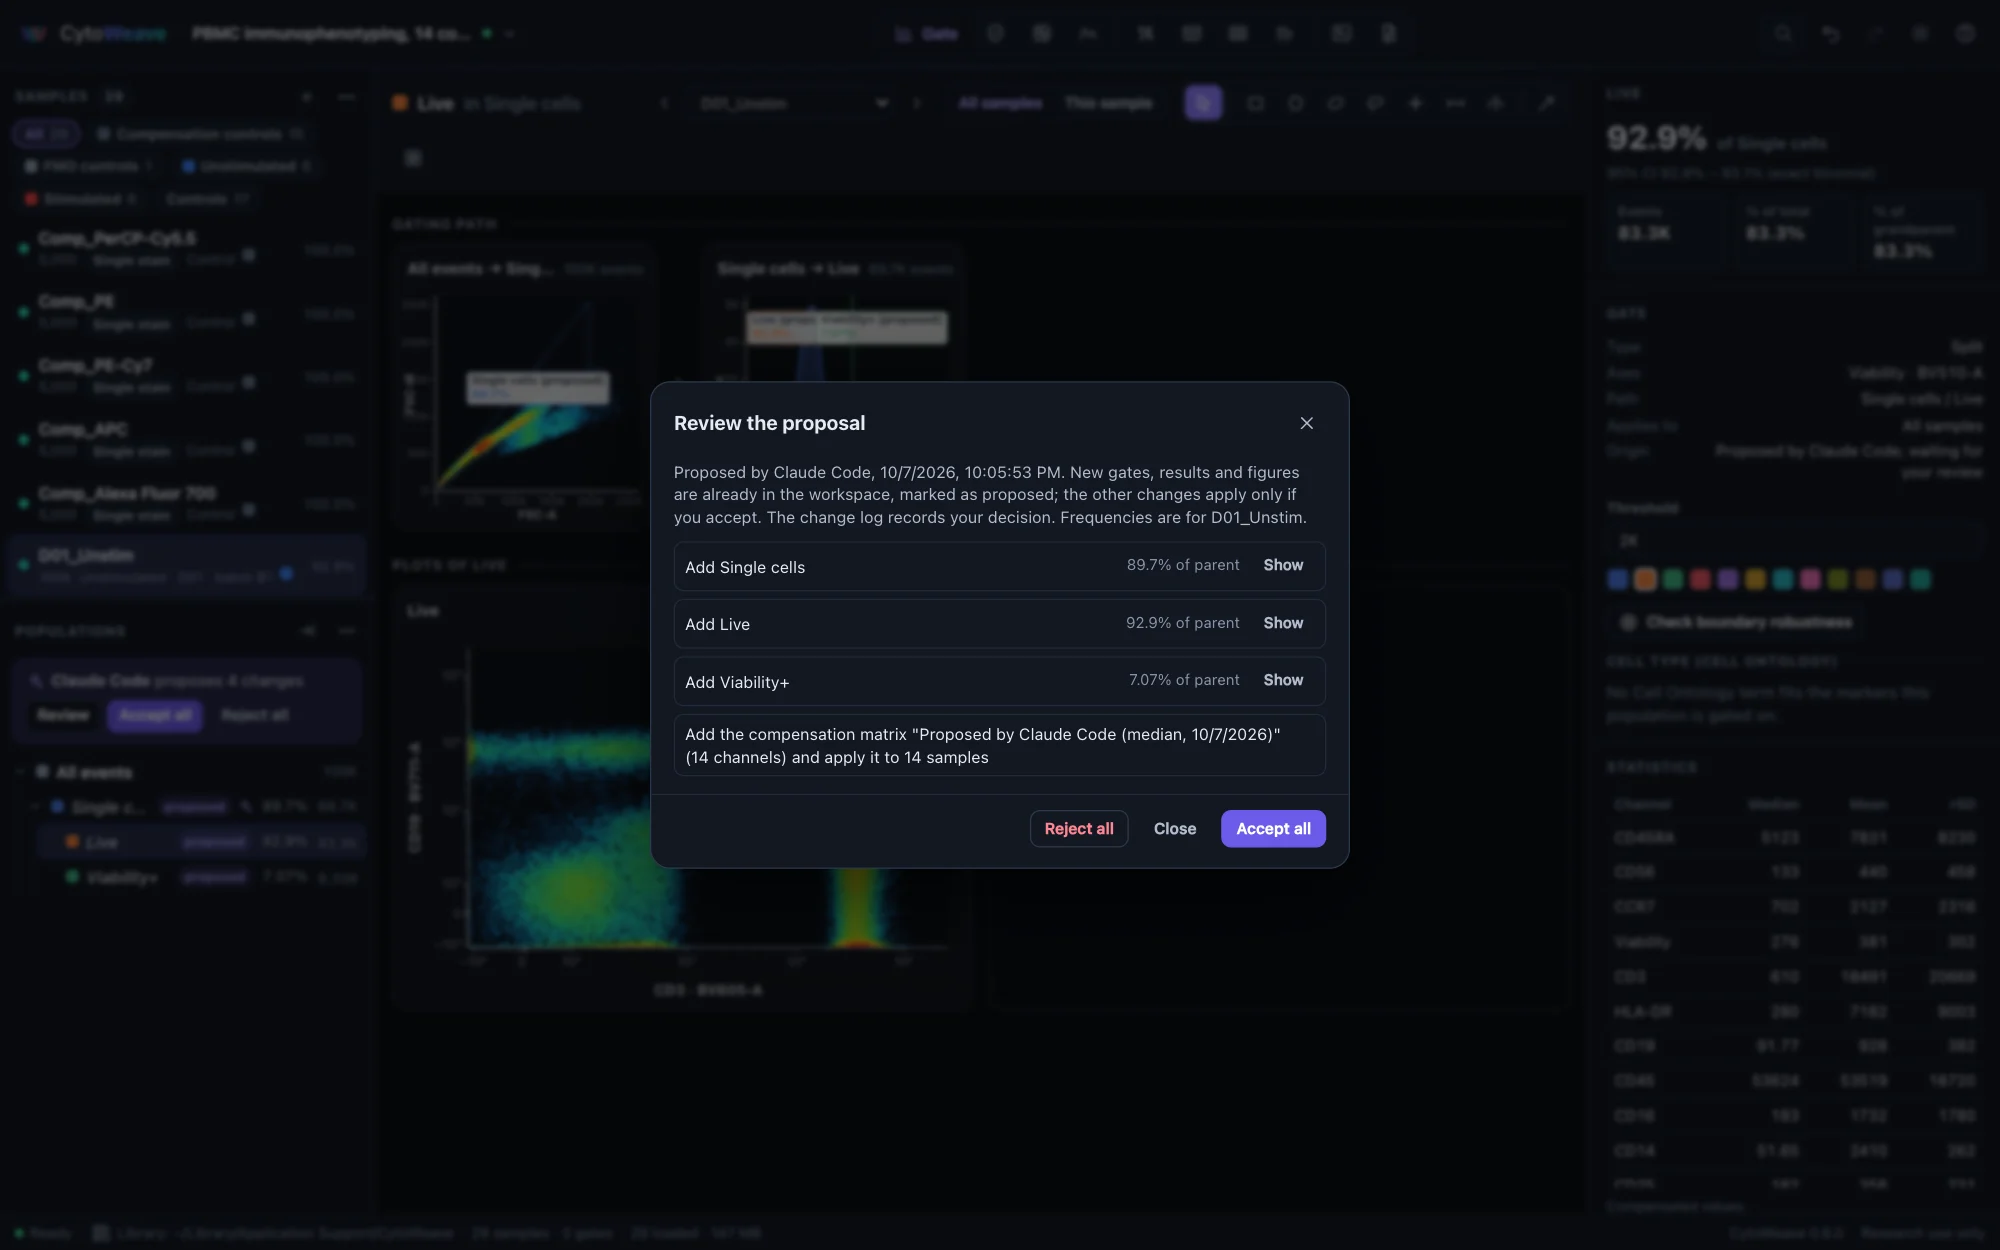This screenshot has width=2000, height=1250.
Task: Click the 'Add Viability+' row label
Action: (737, 682)
